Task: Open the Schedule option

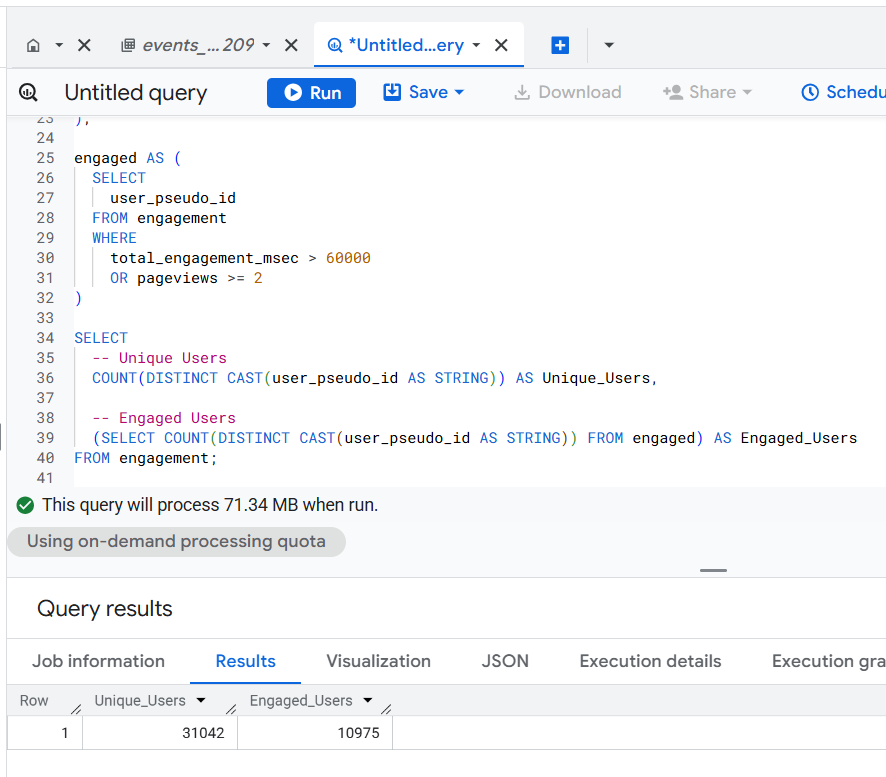Action: (x=843, y=92)
